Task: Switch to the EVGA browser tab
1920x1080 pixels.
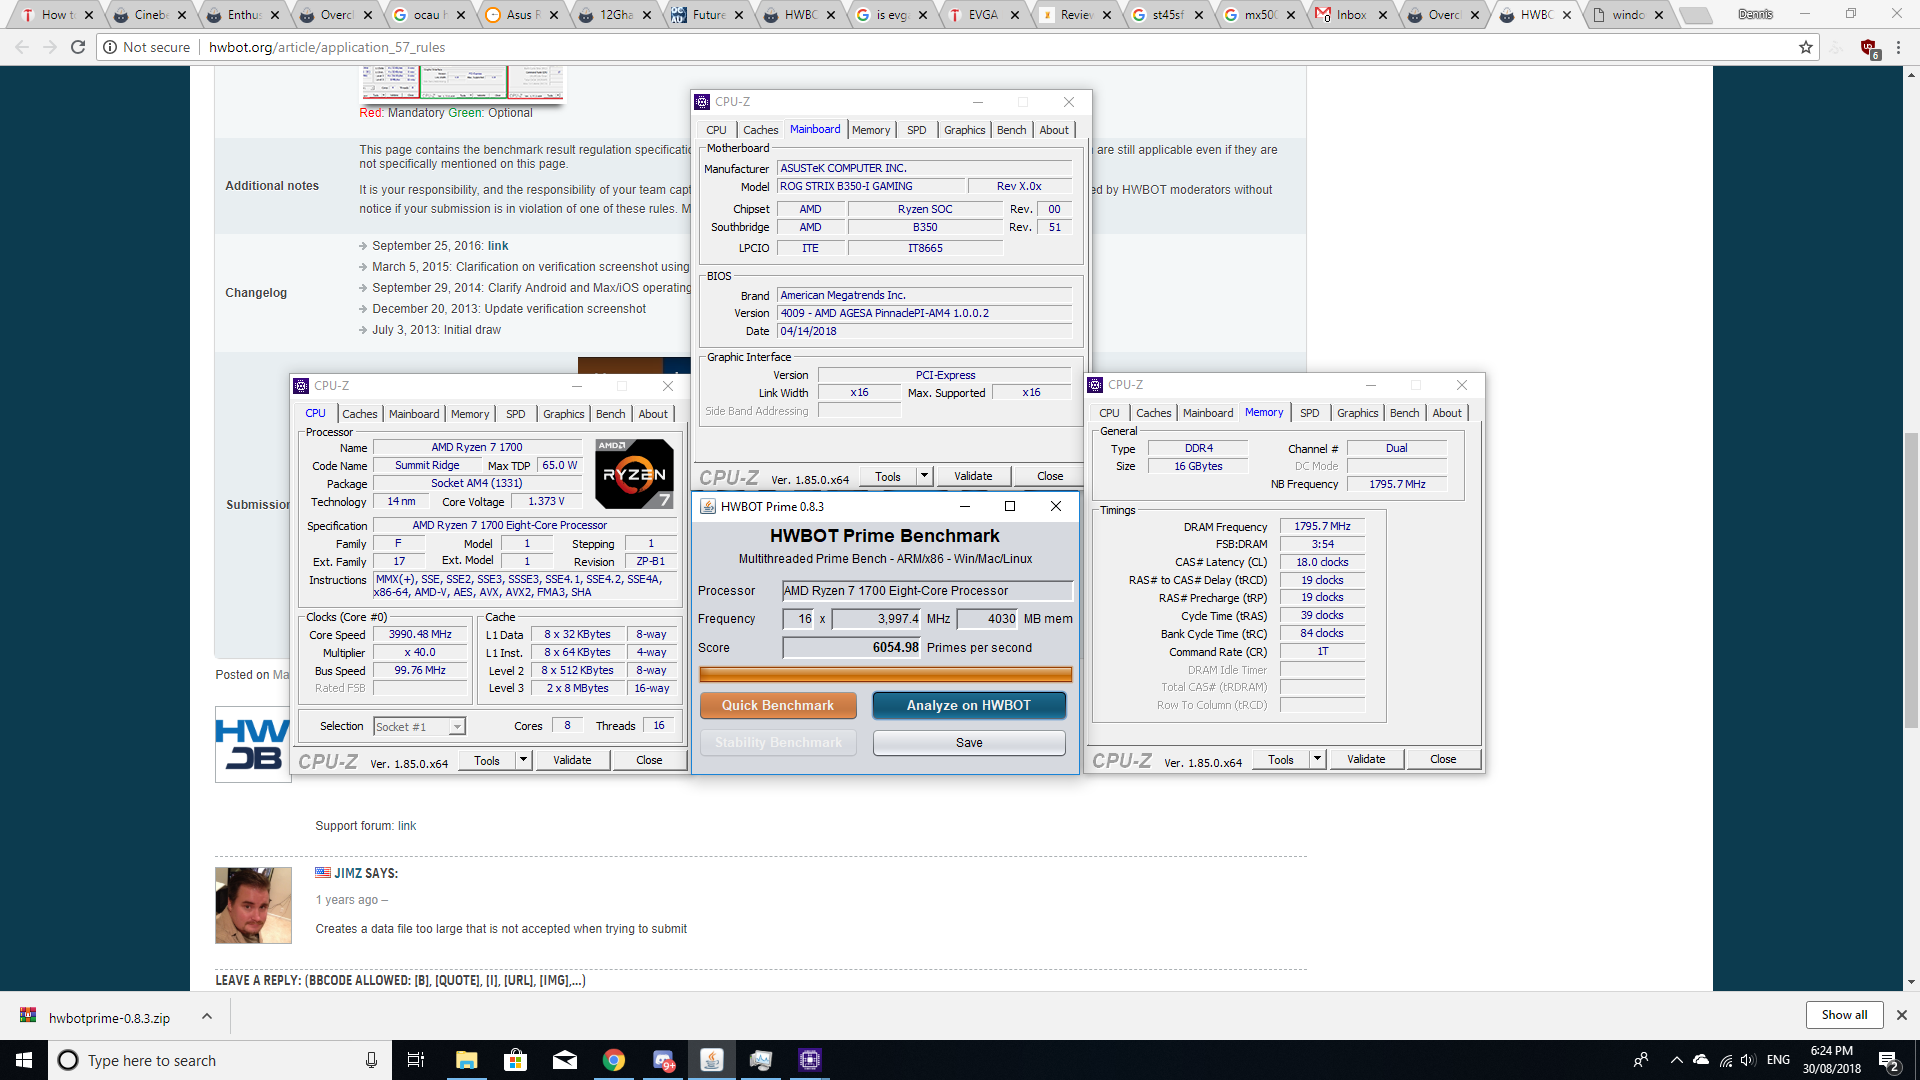Action: tap(984, 14)
